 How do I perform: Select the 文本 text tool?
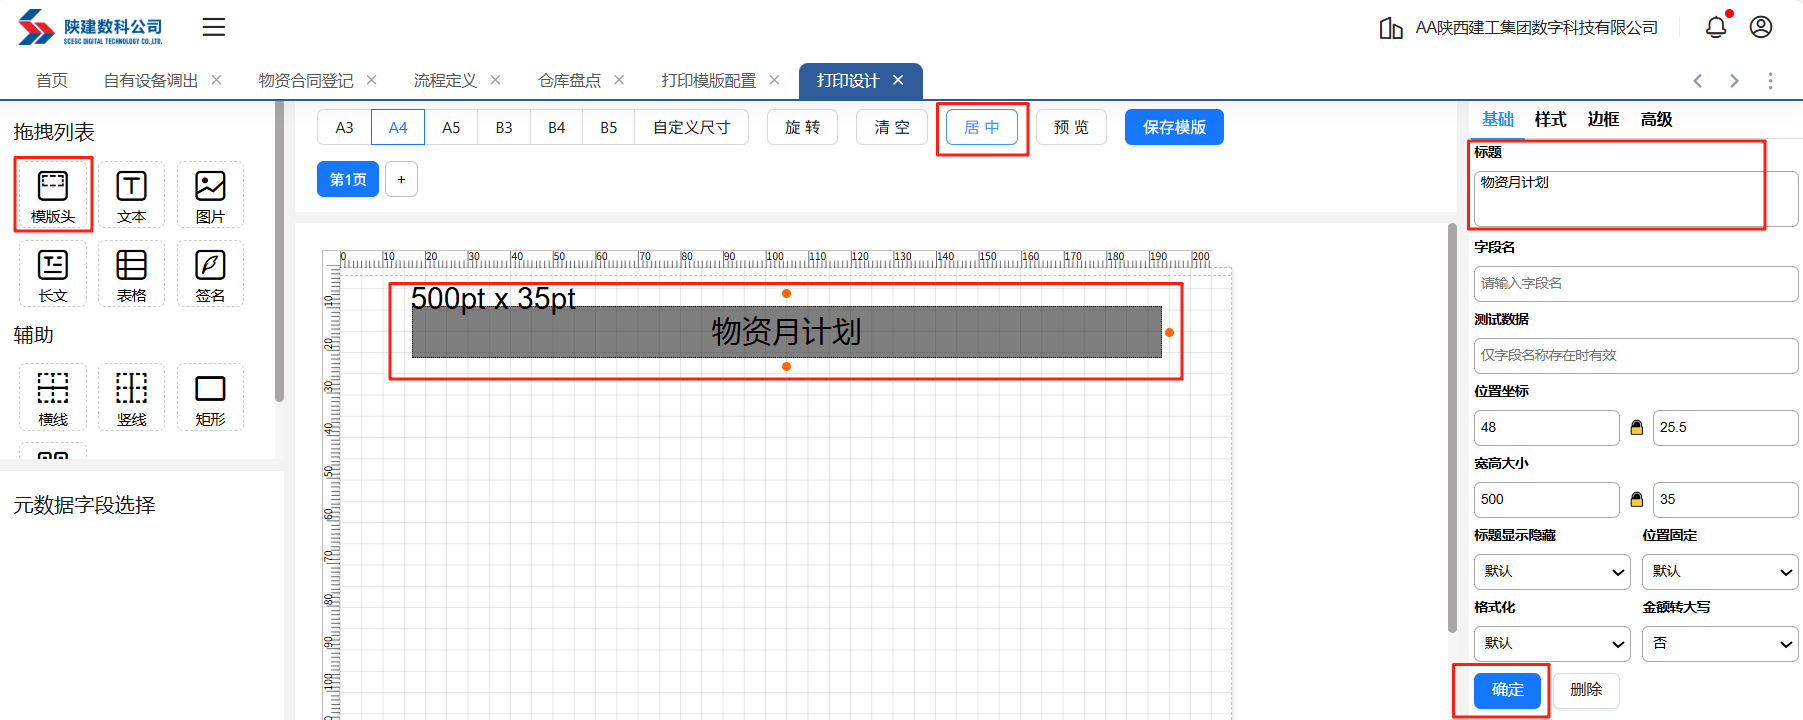(x=131, y=194)
